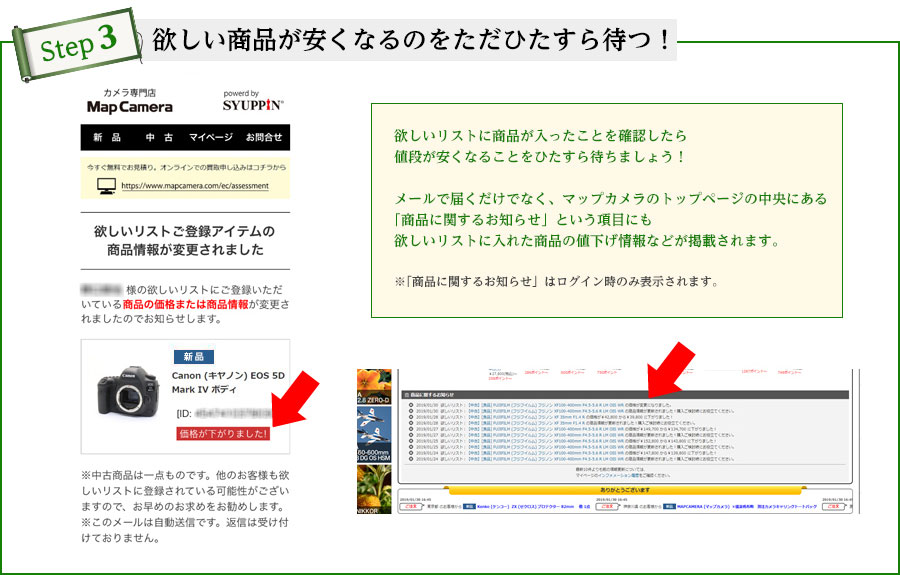Click the computer monitor icon
The width and height of the screenshot is (900, 575).
[106, 186]
